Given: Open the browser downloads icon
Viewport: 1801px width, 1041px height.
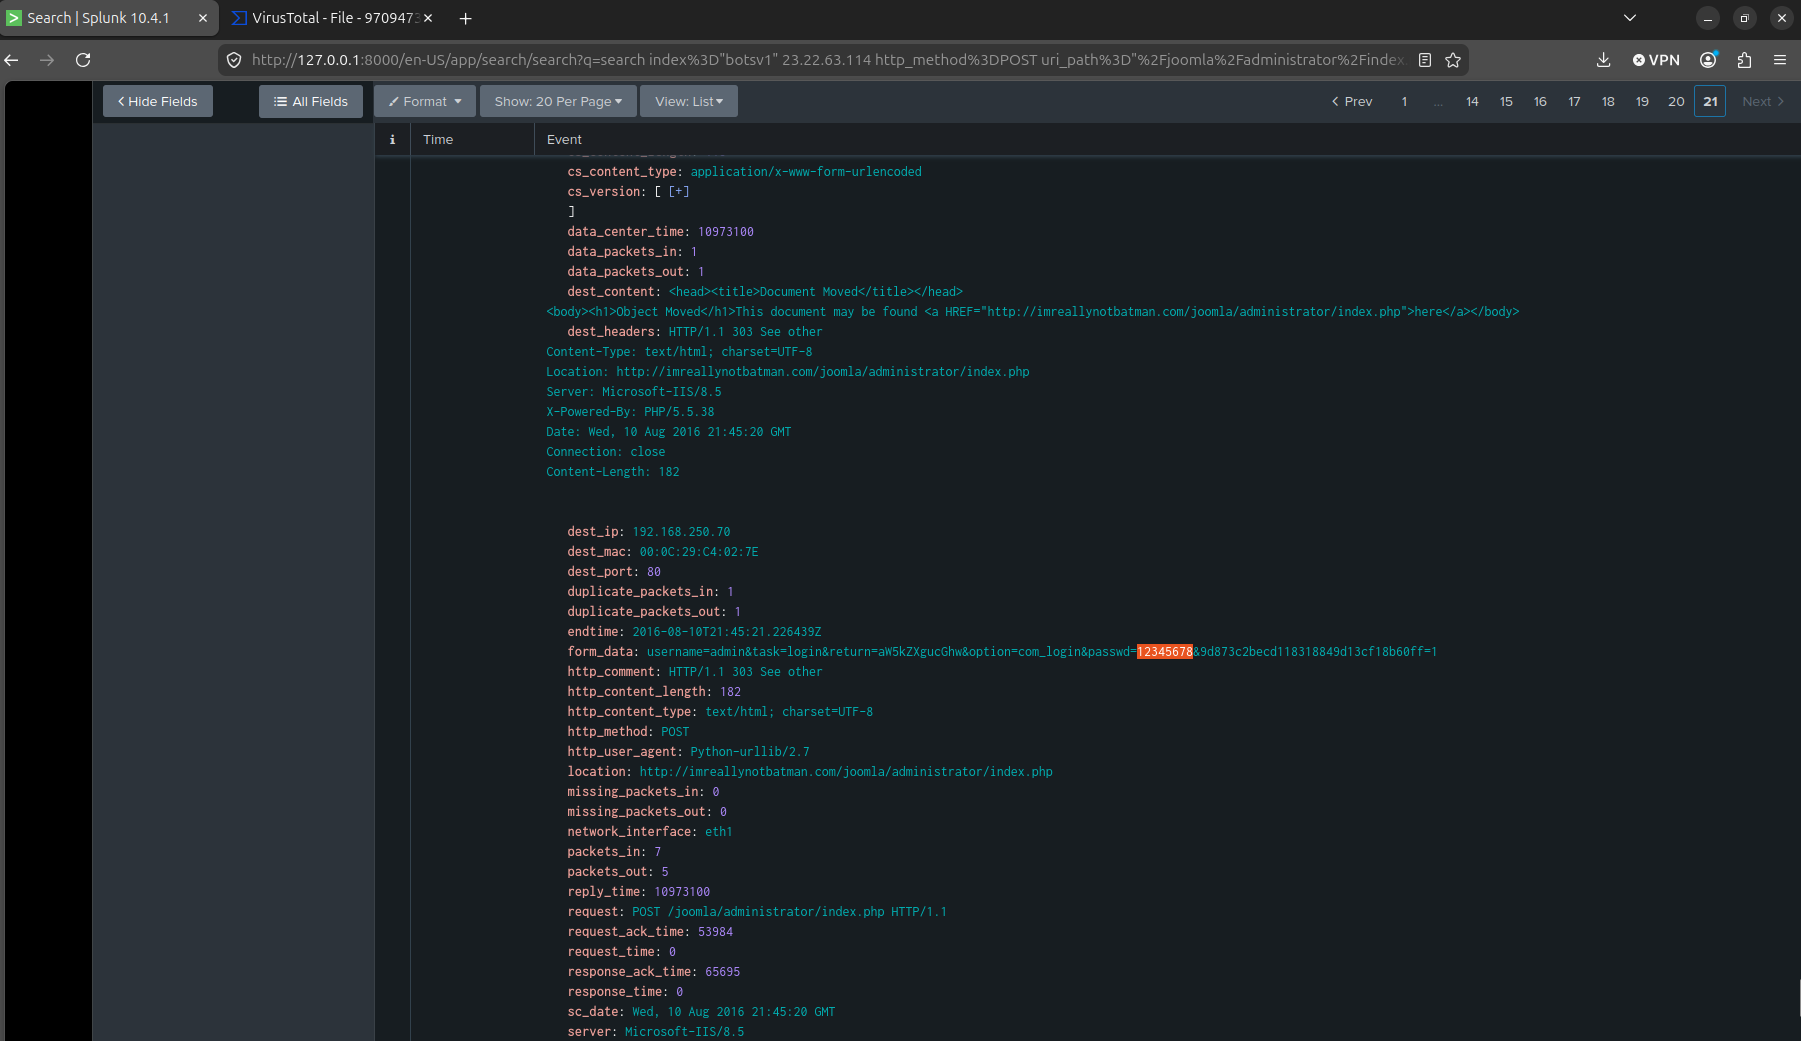Looking at the screenshot, I should point(1603,60).
